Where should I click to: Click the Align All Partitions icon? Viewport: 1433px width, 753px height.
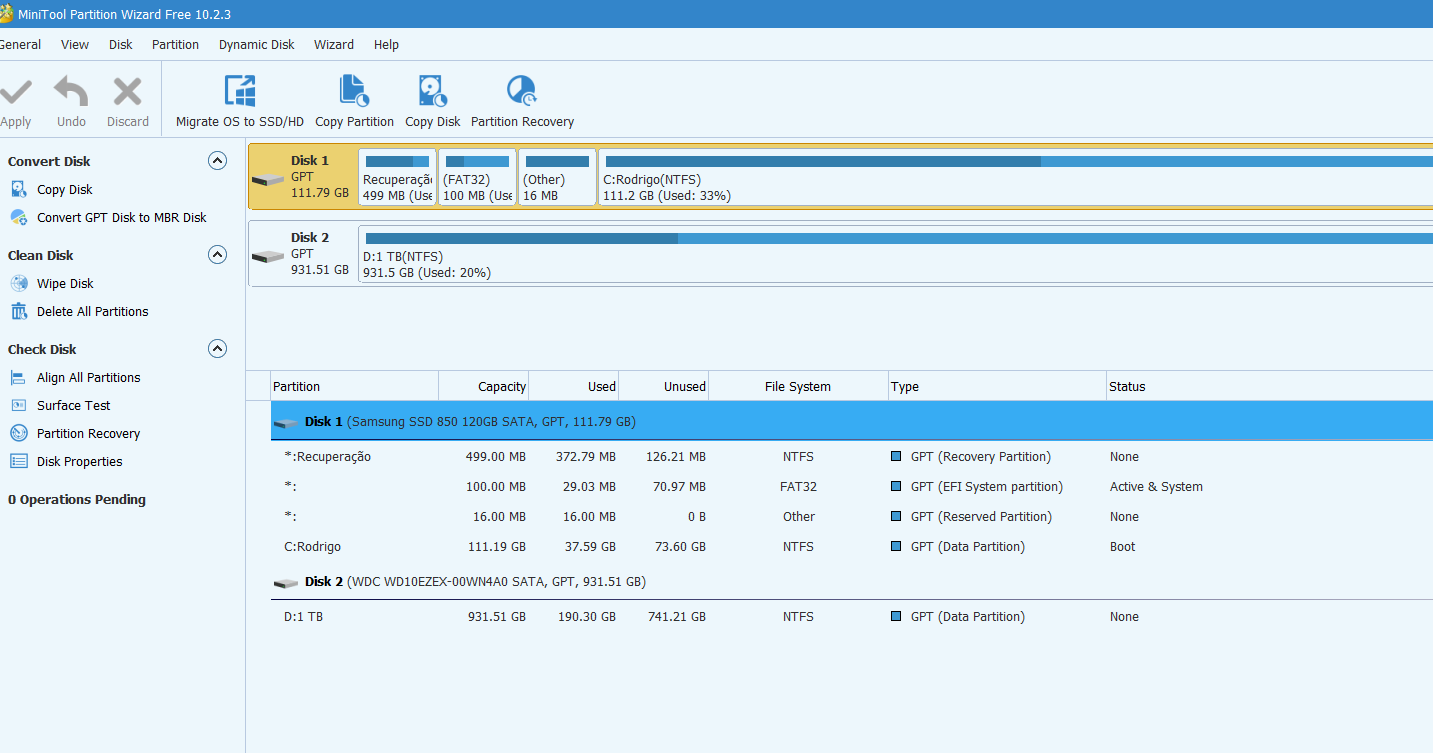[19, 377]
